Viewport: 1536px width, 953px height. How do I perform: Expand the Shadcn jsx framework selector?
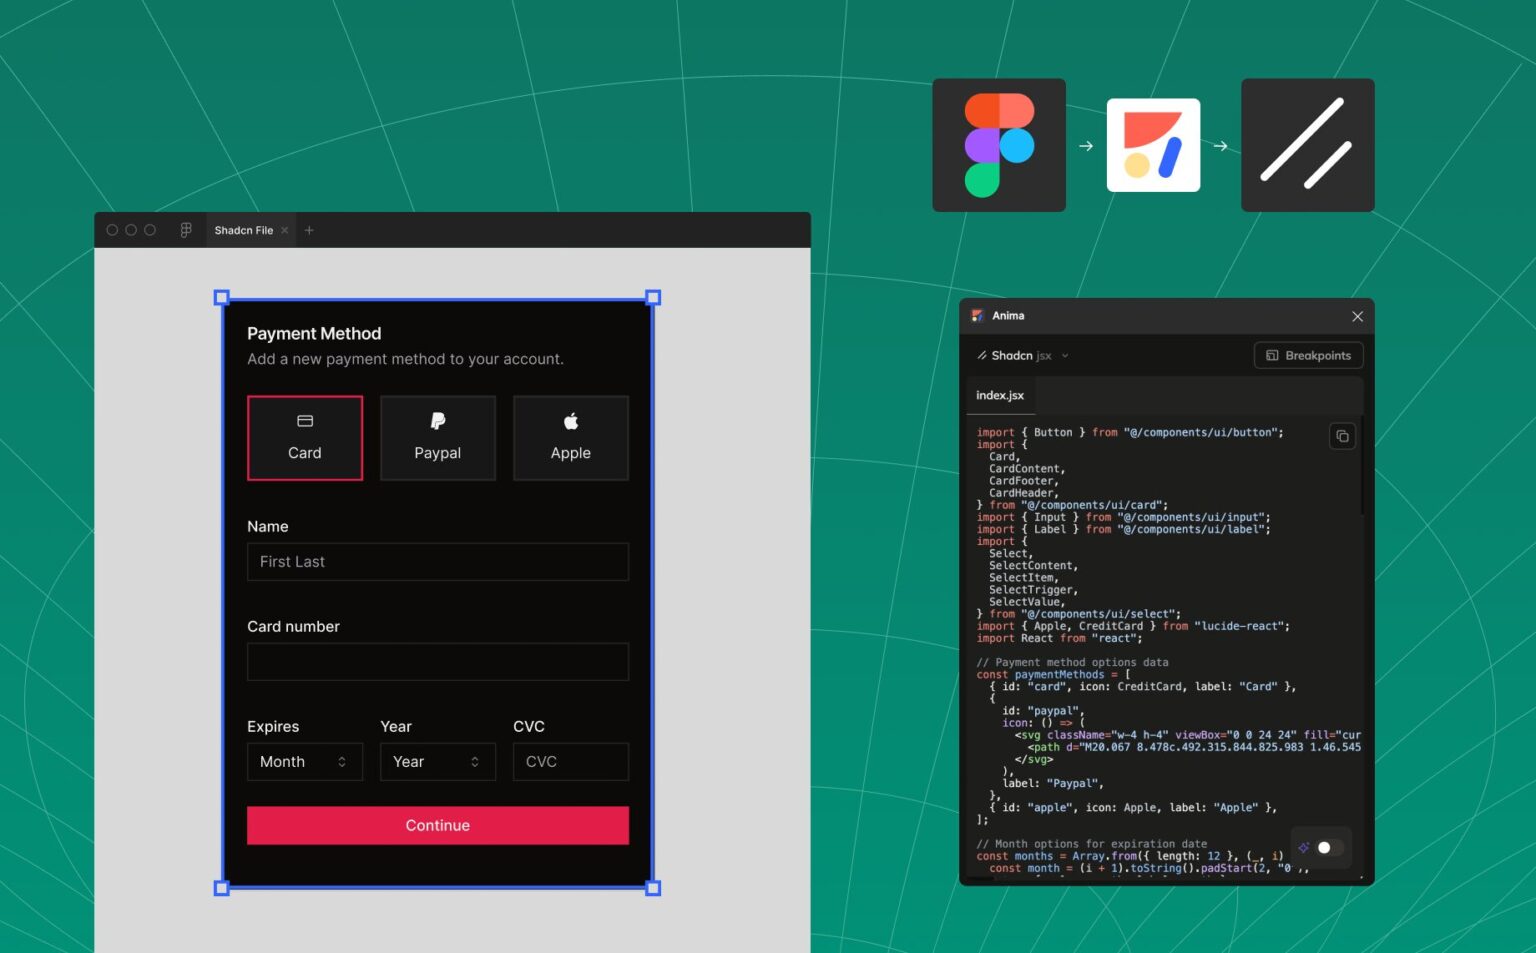pos(1065,355)
